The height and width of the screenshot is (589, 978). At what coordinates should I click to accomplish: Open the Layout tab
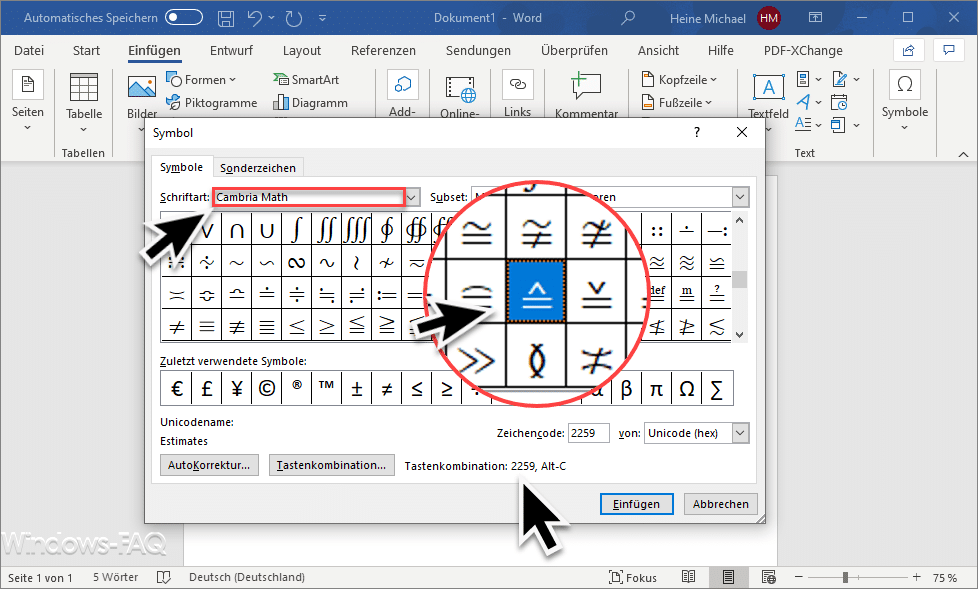point(302,51)
